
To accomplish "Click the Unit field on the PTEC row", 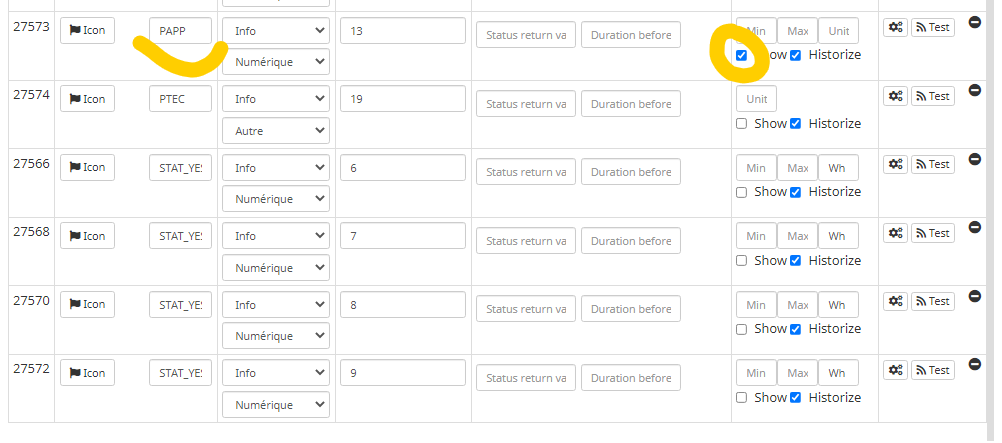I will pos(756,99).
